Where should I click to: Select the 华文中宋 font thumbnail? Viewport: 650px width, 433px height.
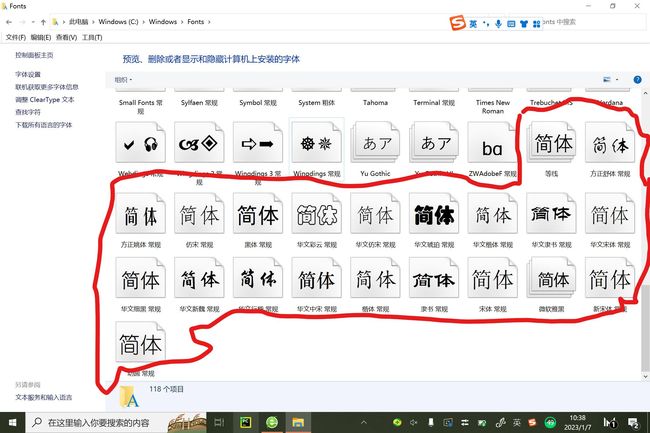317,278
